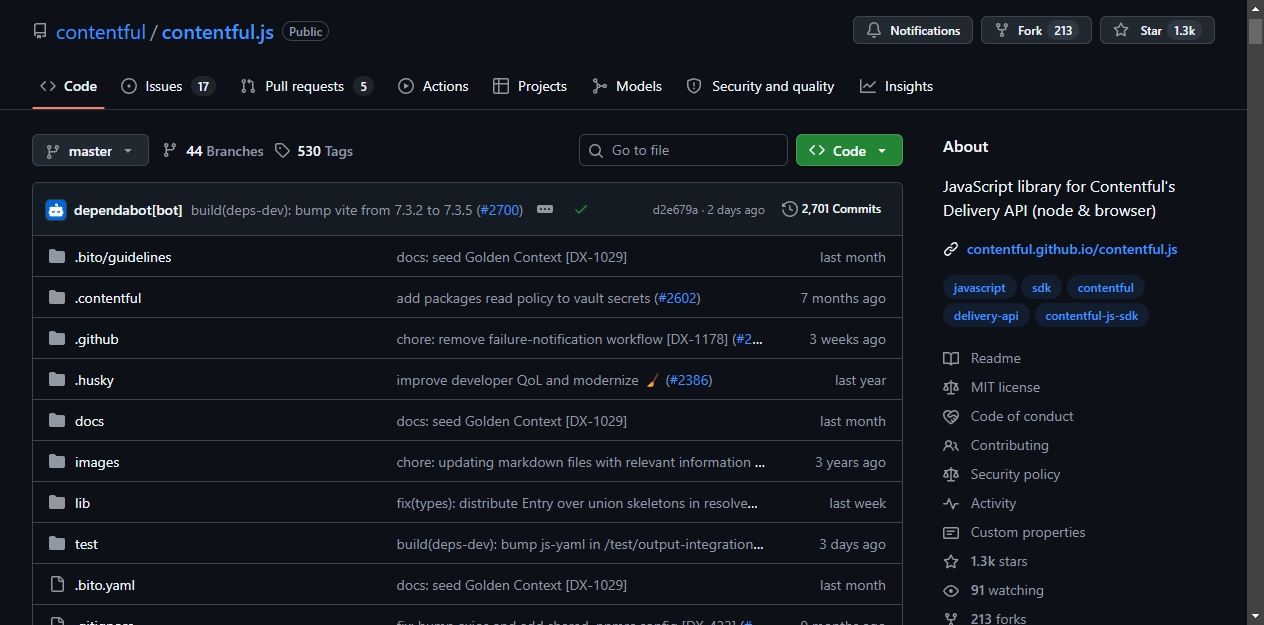Open the lib folder name
Screen dimensions: 1264x625
(x=82, y=503)
